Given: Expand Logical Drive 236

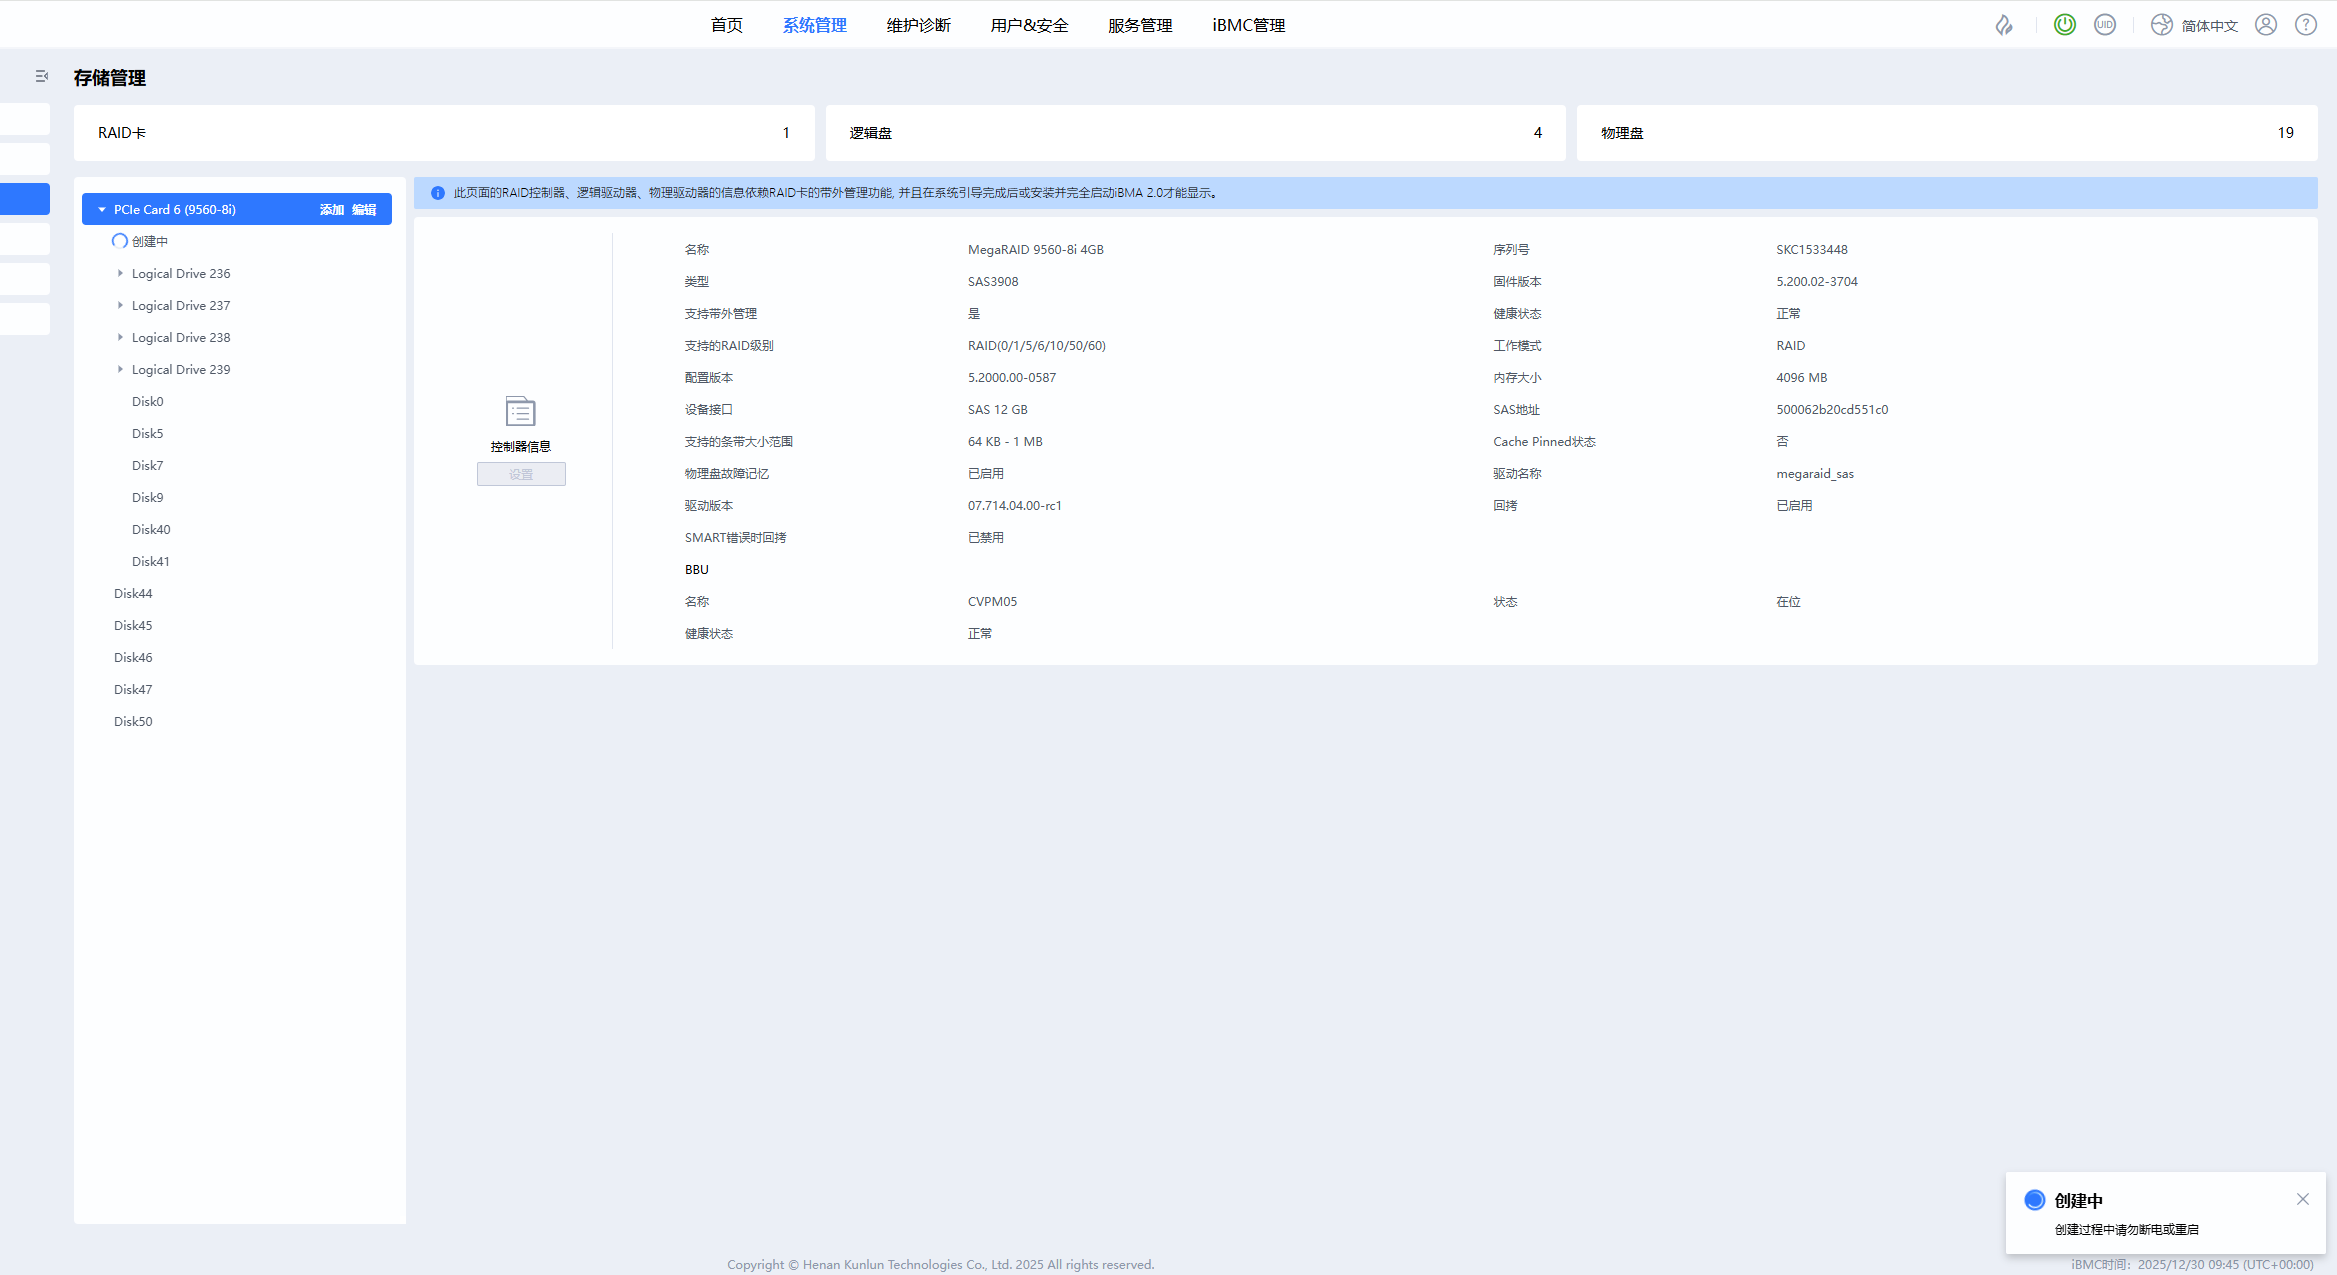Looking at the screenshot, I should (x=120, y=273).
